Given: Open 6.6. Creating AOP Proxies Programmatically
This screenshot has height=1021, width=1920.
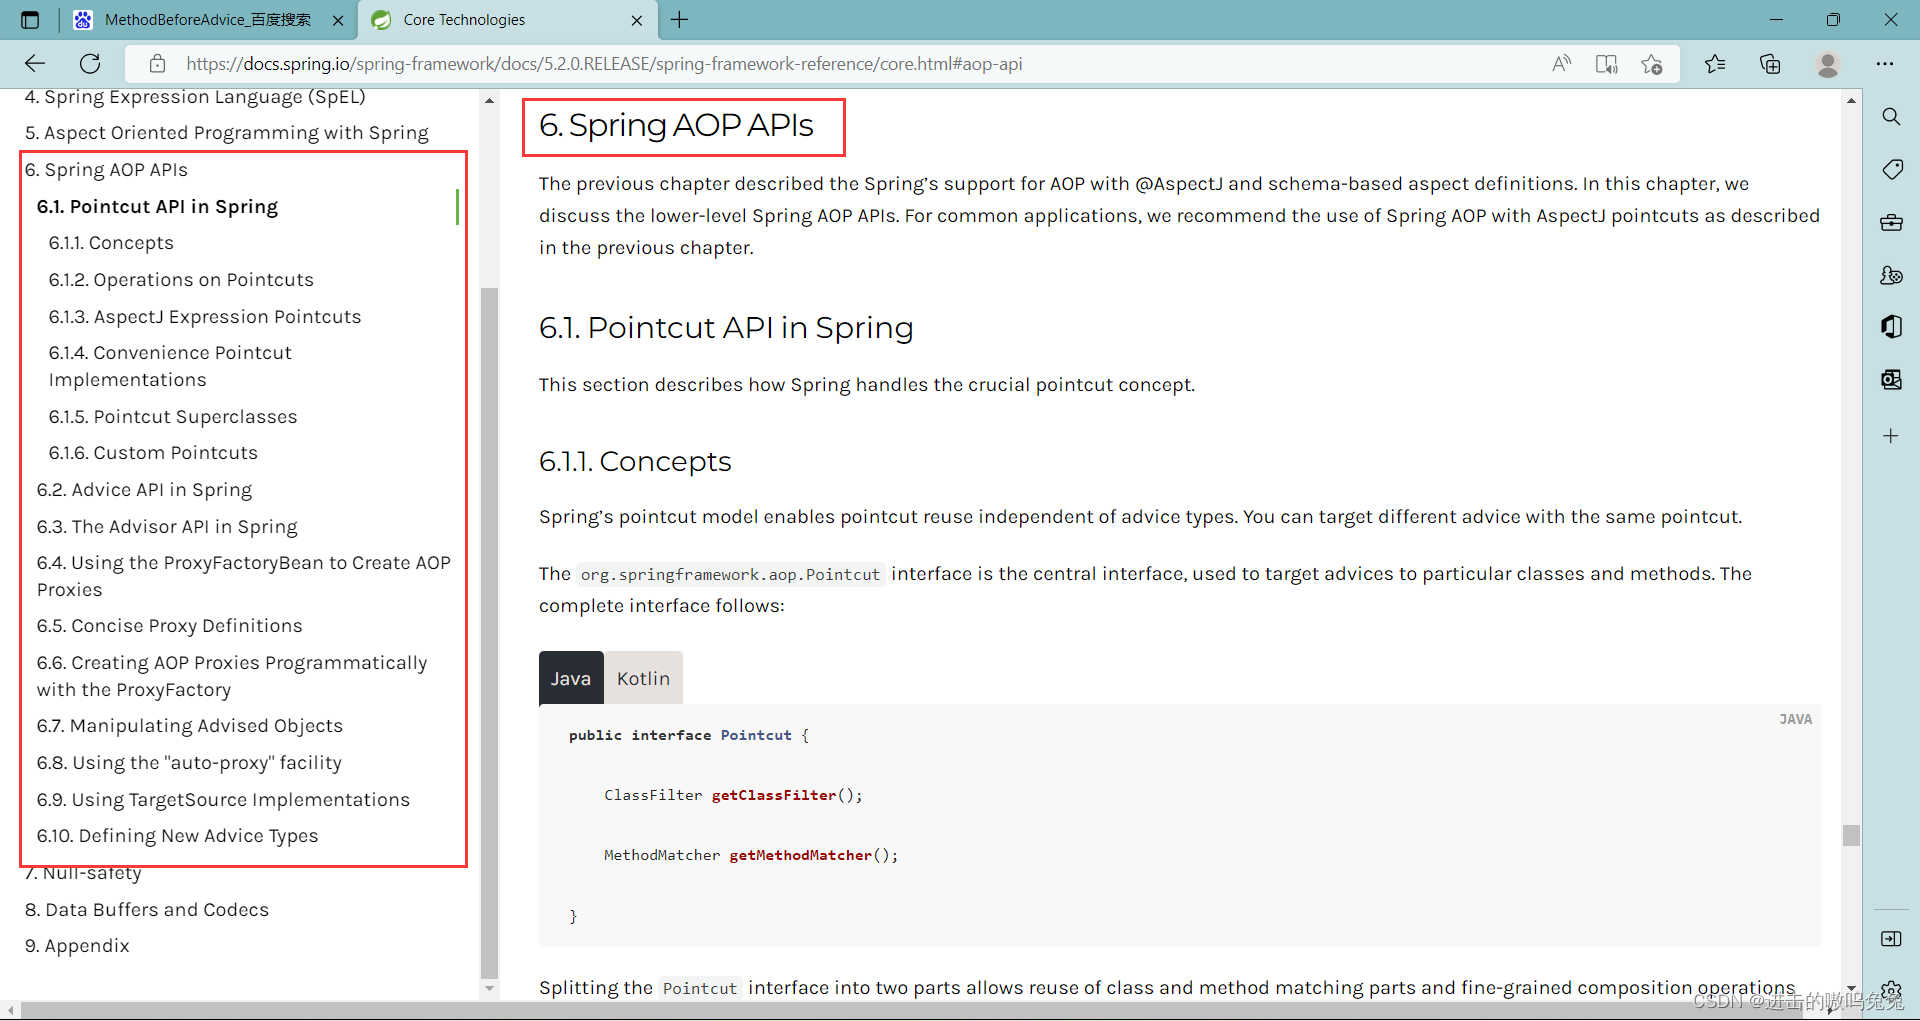Looking at the screenshot, I should 232,676.
